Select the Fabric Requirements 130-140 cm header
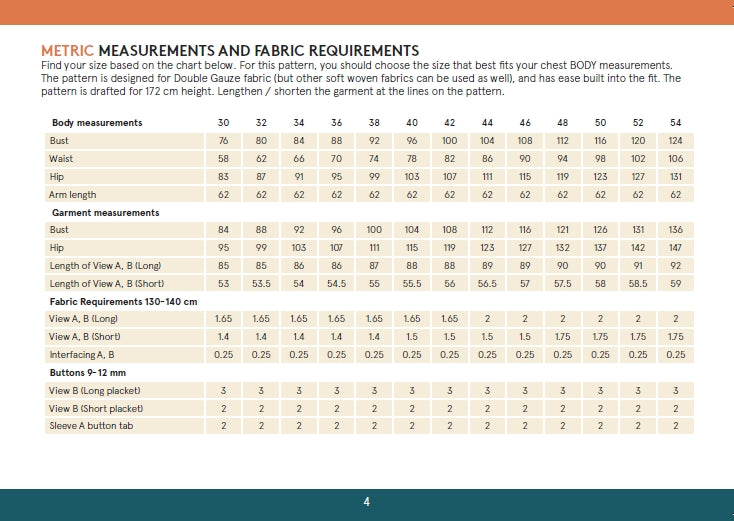 pos(124,301)
